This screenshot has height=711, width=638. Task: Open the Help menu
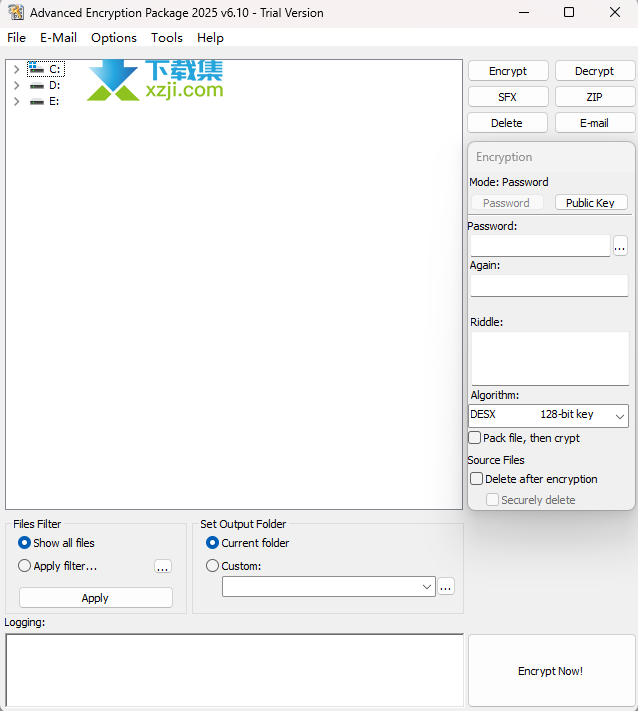[210, 38]
